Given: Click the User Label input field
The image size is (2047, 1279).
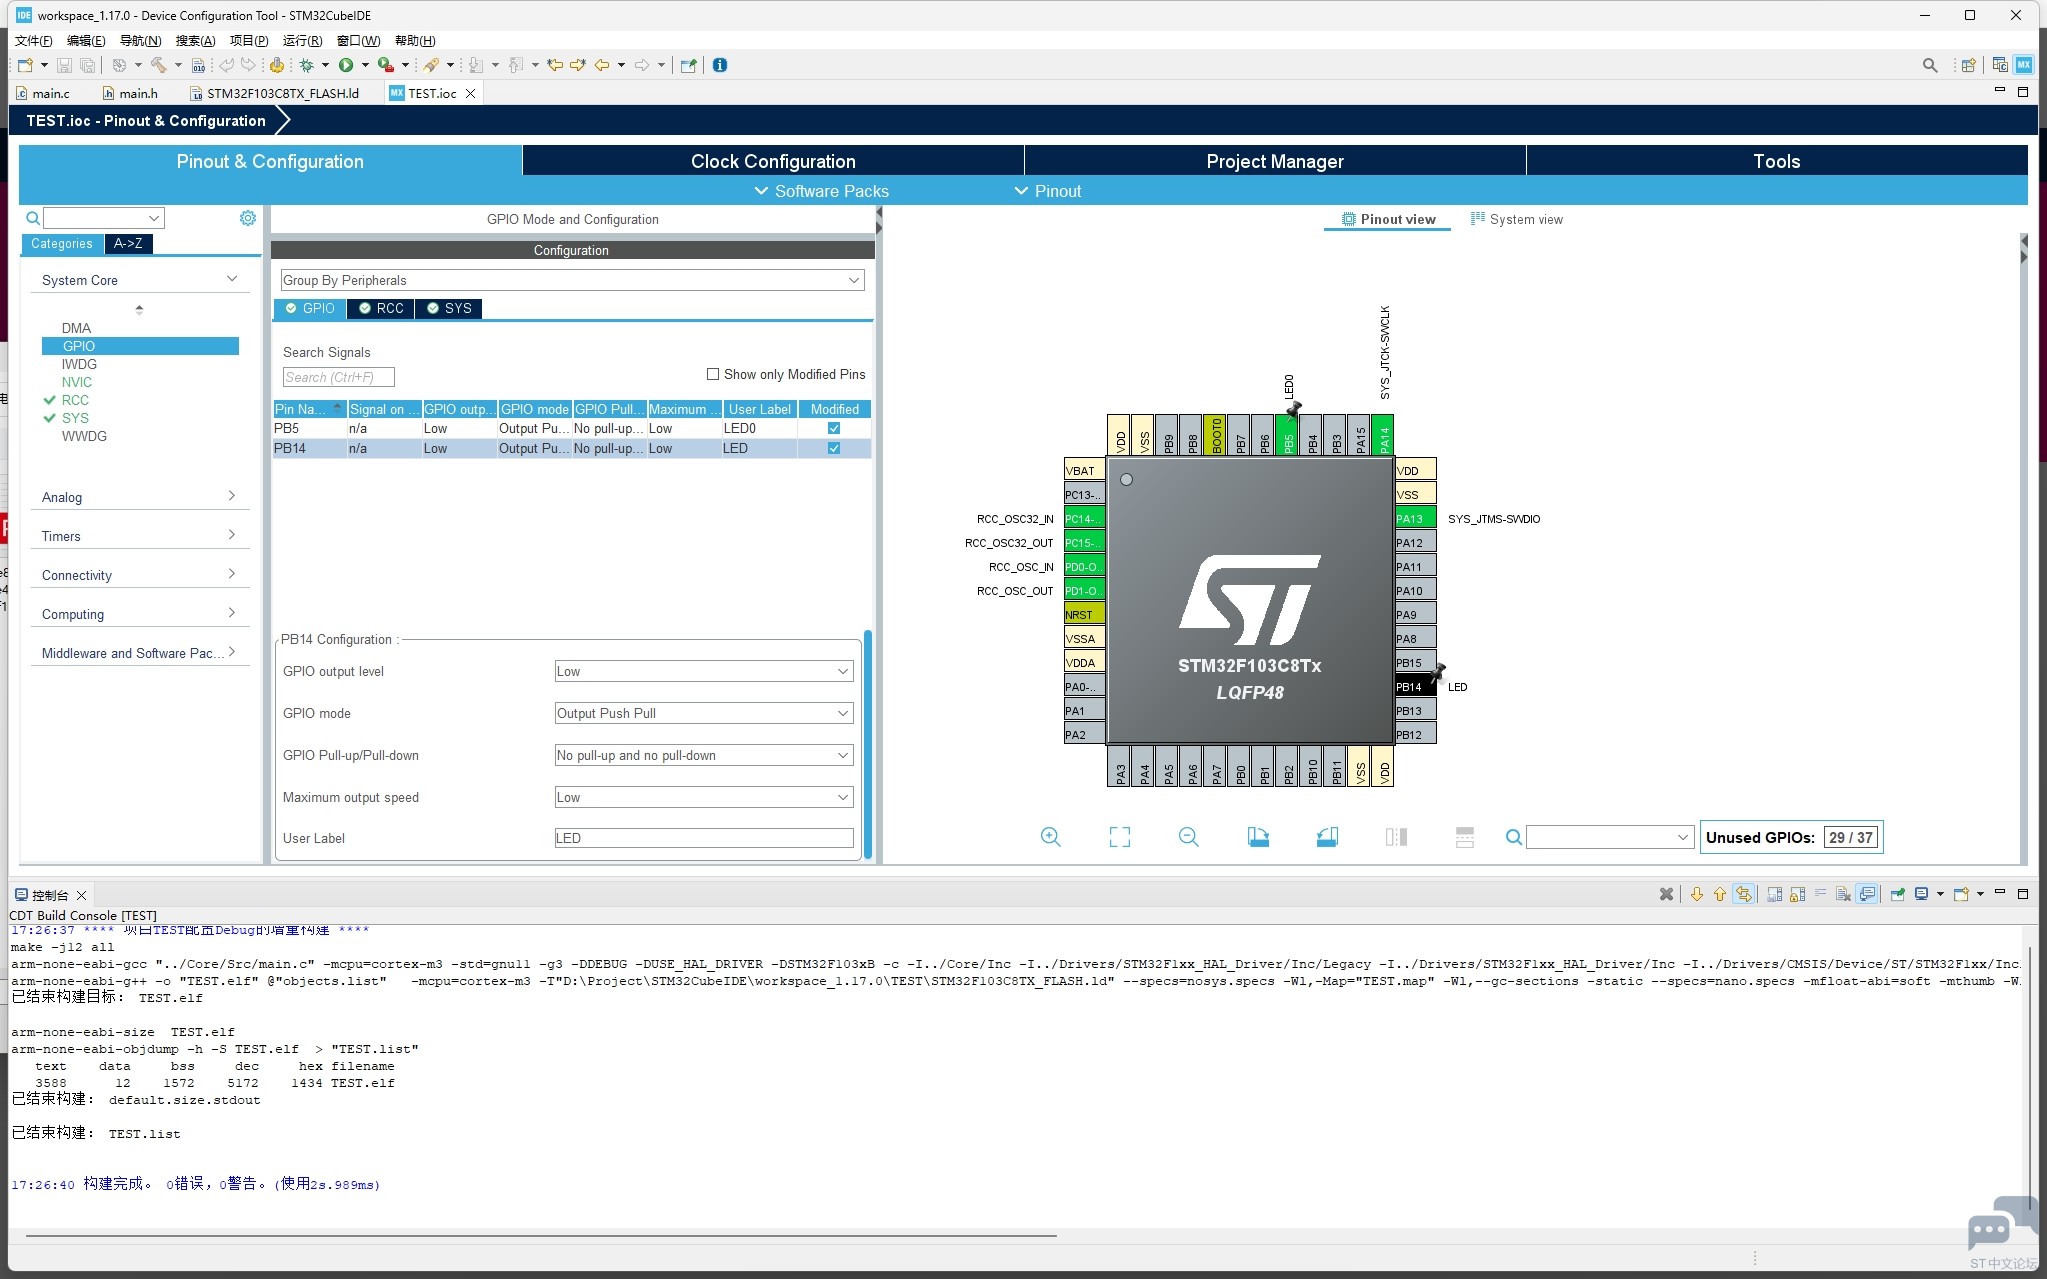Looking at the screenshot, I should pyautogui.click(x=704, y=838).
